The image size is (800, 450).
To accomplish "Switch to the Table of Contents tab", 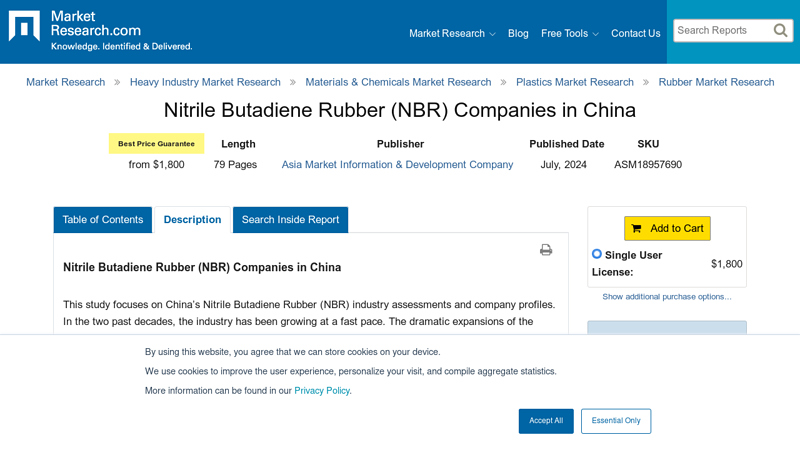I will pyautogui.click(x=103, y=219).
